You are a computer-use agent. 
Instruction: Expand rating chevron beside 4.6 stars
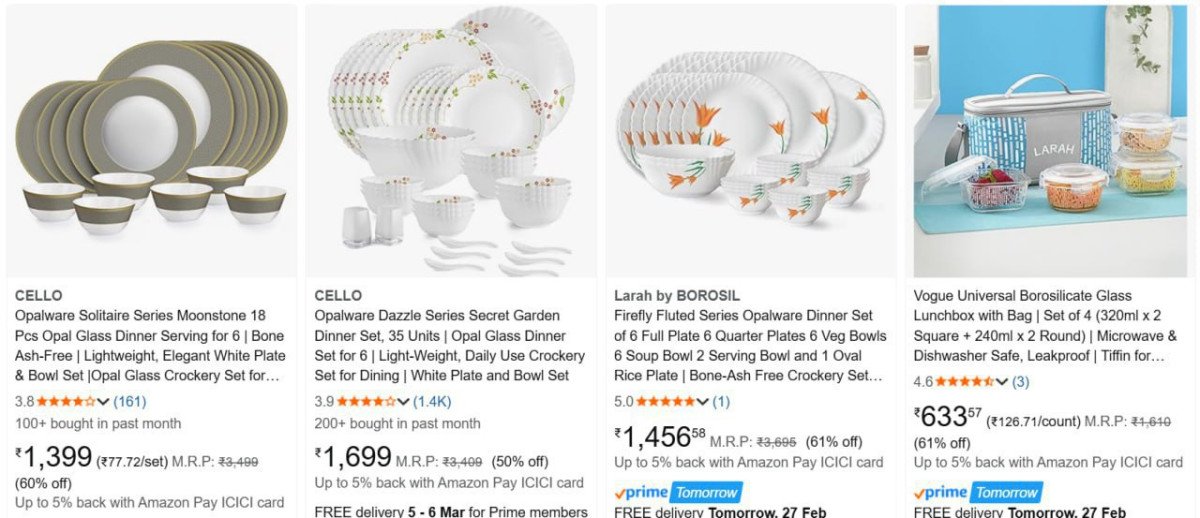[1001, 382]
